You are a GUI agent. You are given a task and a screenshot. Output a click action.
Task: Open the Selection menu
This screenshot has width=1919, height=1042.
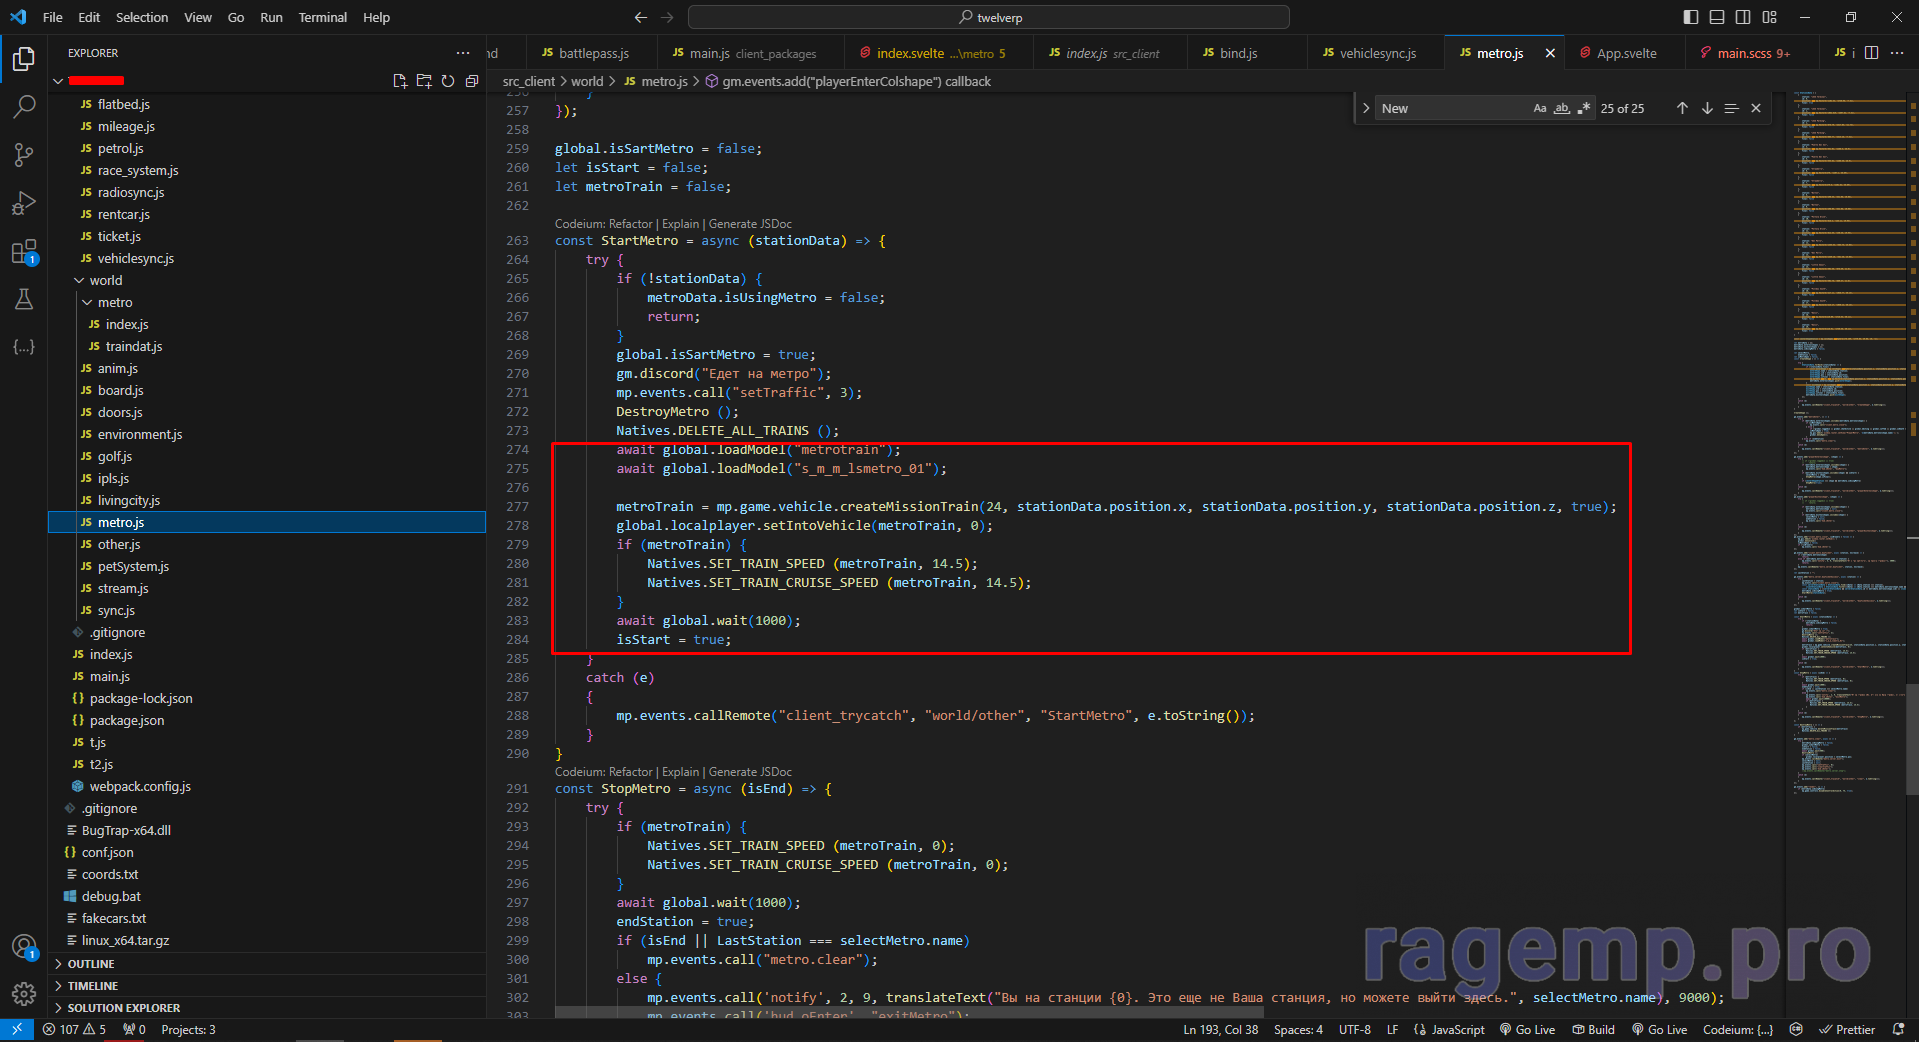(x=142, y=17)
